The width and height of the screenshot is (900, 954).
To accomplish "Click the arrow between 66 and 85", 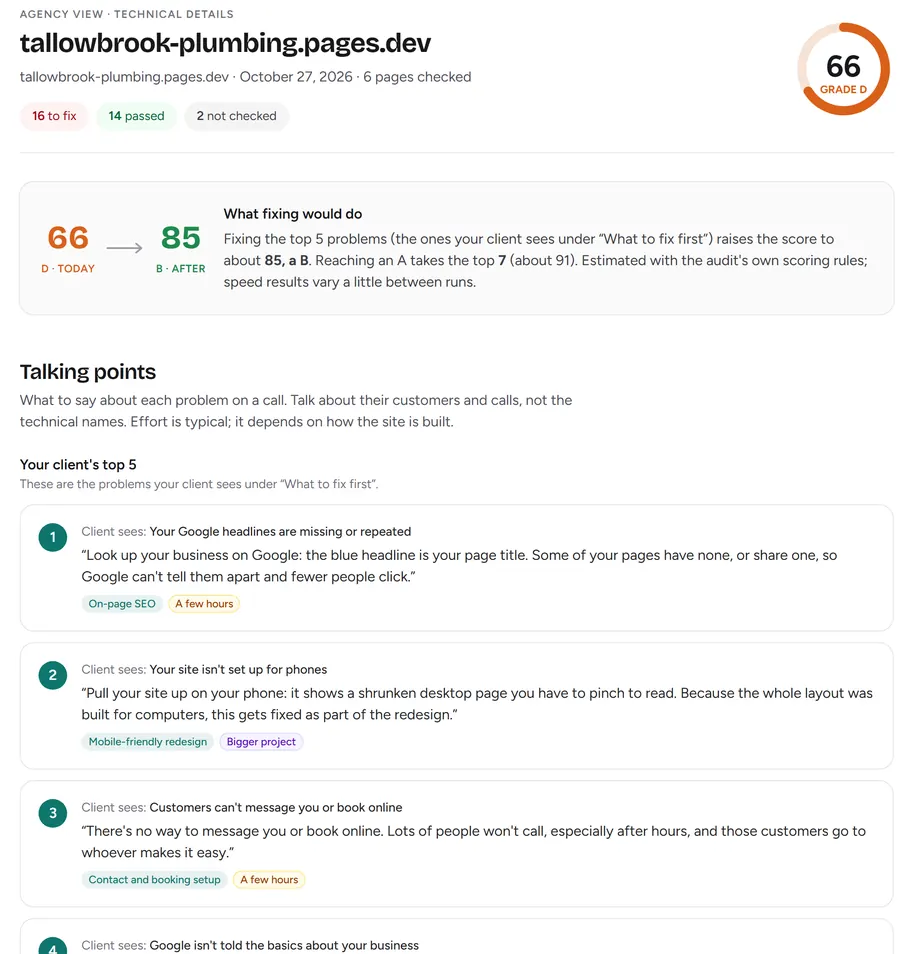I will click(x=124, y=248).
